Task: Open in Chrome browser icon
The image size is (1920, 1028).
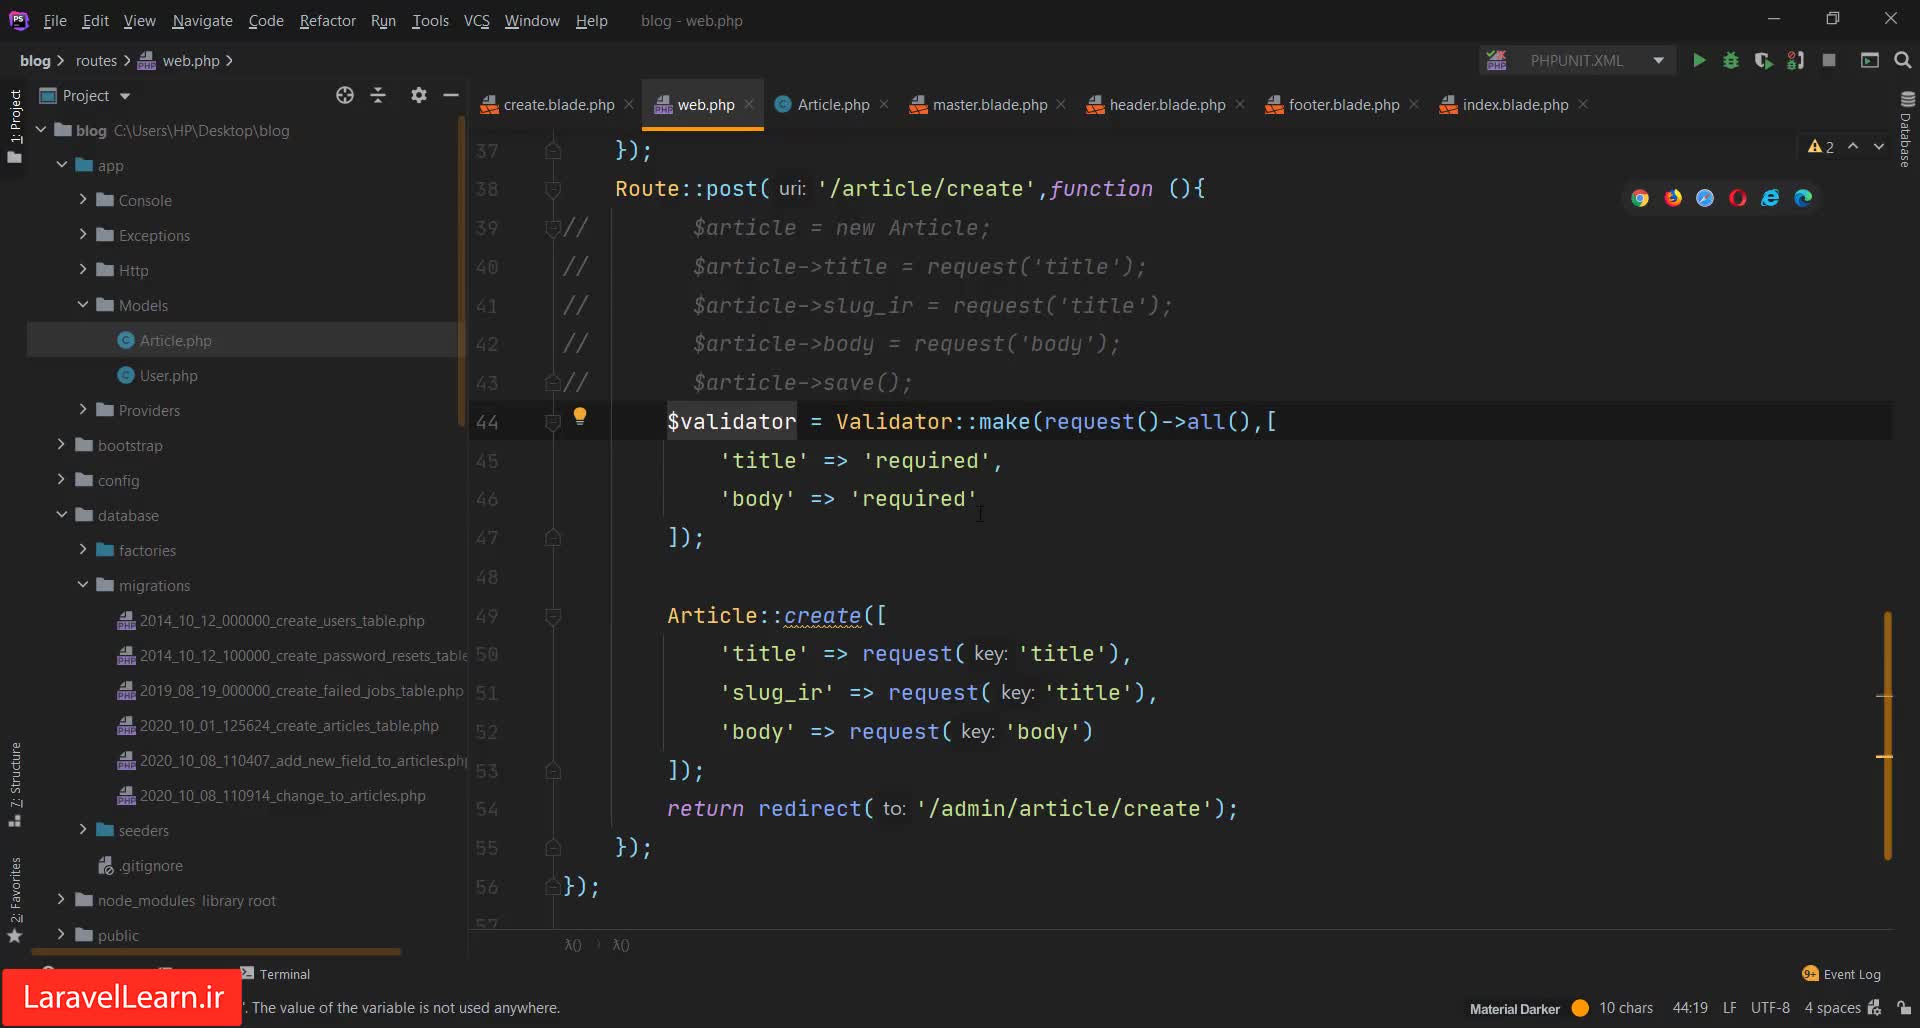Action: (1640, 198)
